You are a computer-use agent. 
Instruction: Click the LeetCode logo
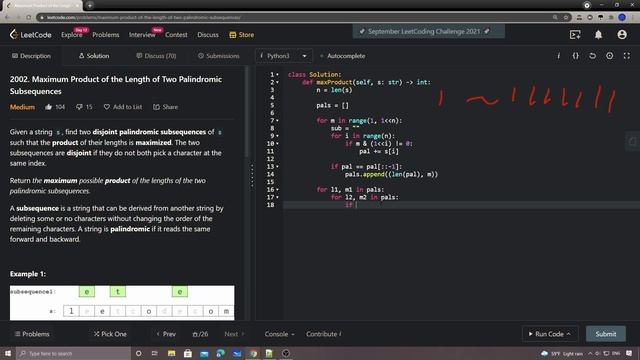31,35
